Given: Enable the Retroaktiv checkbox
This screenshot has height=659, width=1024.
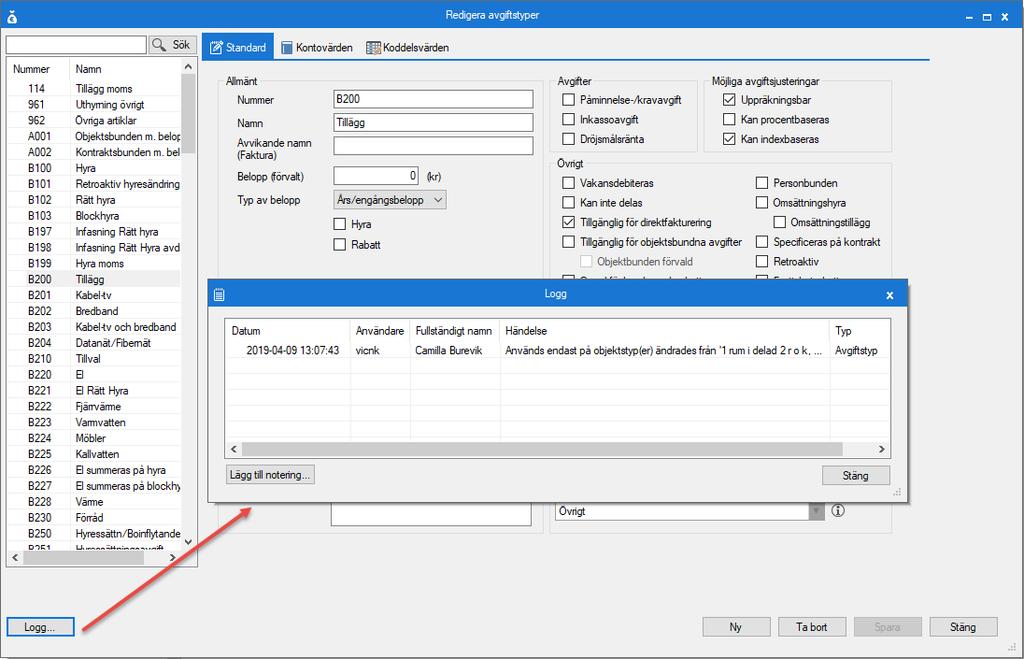Looking at the screenshot, I should pos(762,261).
